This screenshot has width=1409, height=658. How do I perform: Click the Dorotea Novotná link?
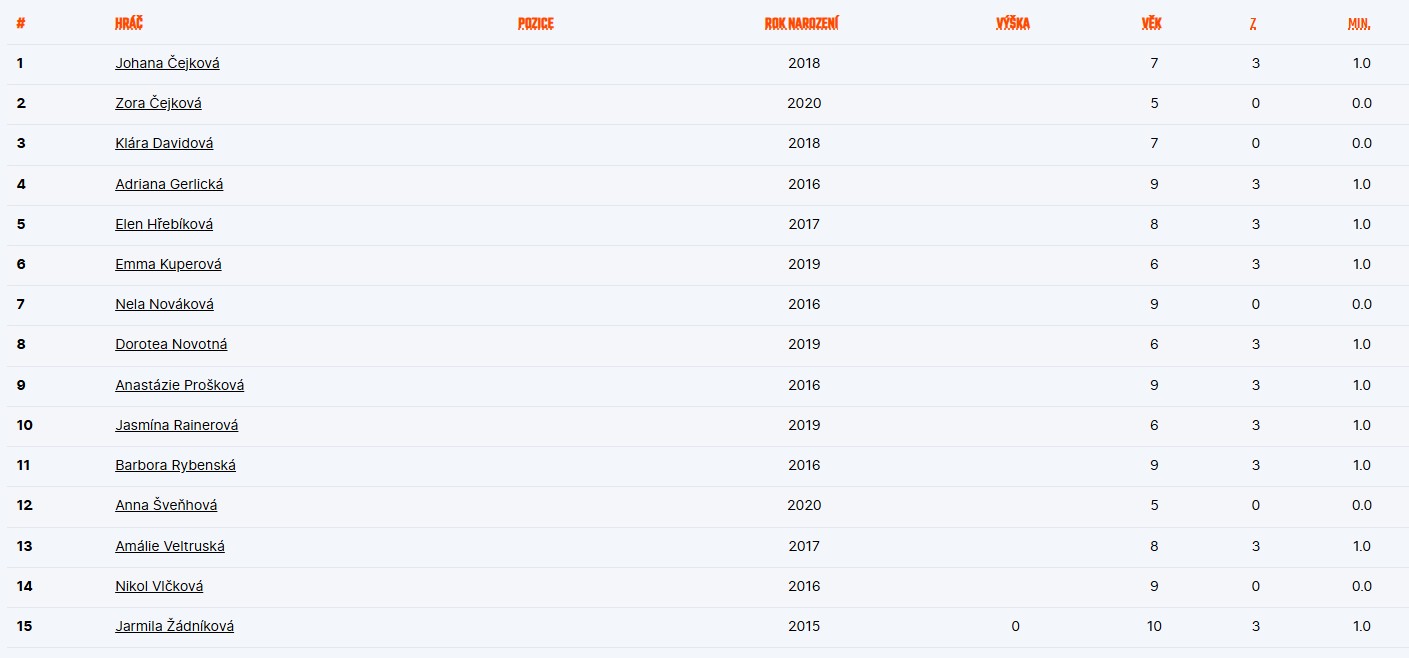(x=171, y=344)
